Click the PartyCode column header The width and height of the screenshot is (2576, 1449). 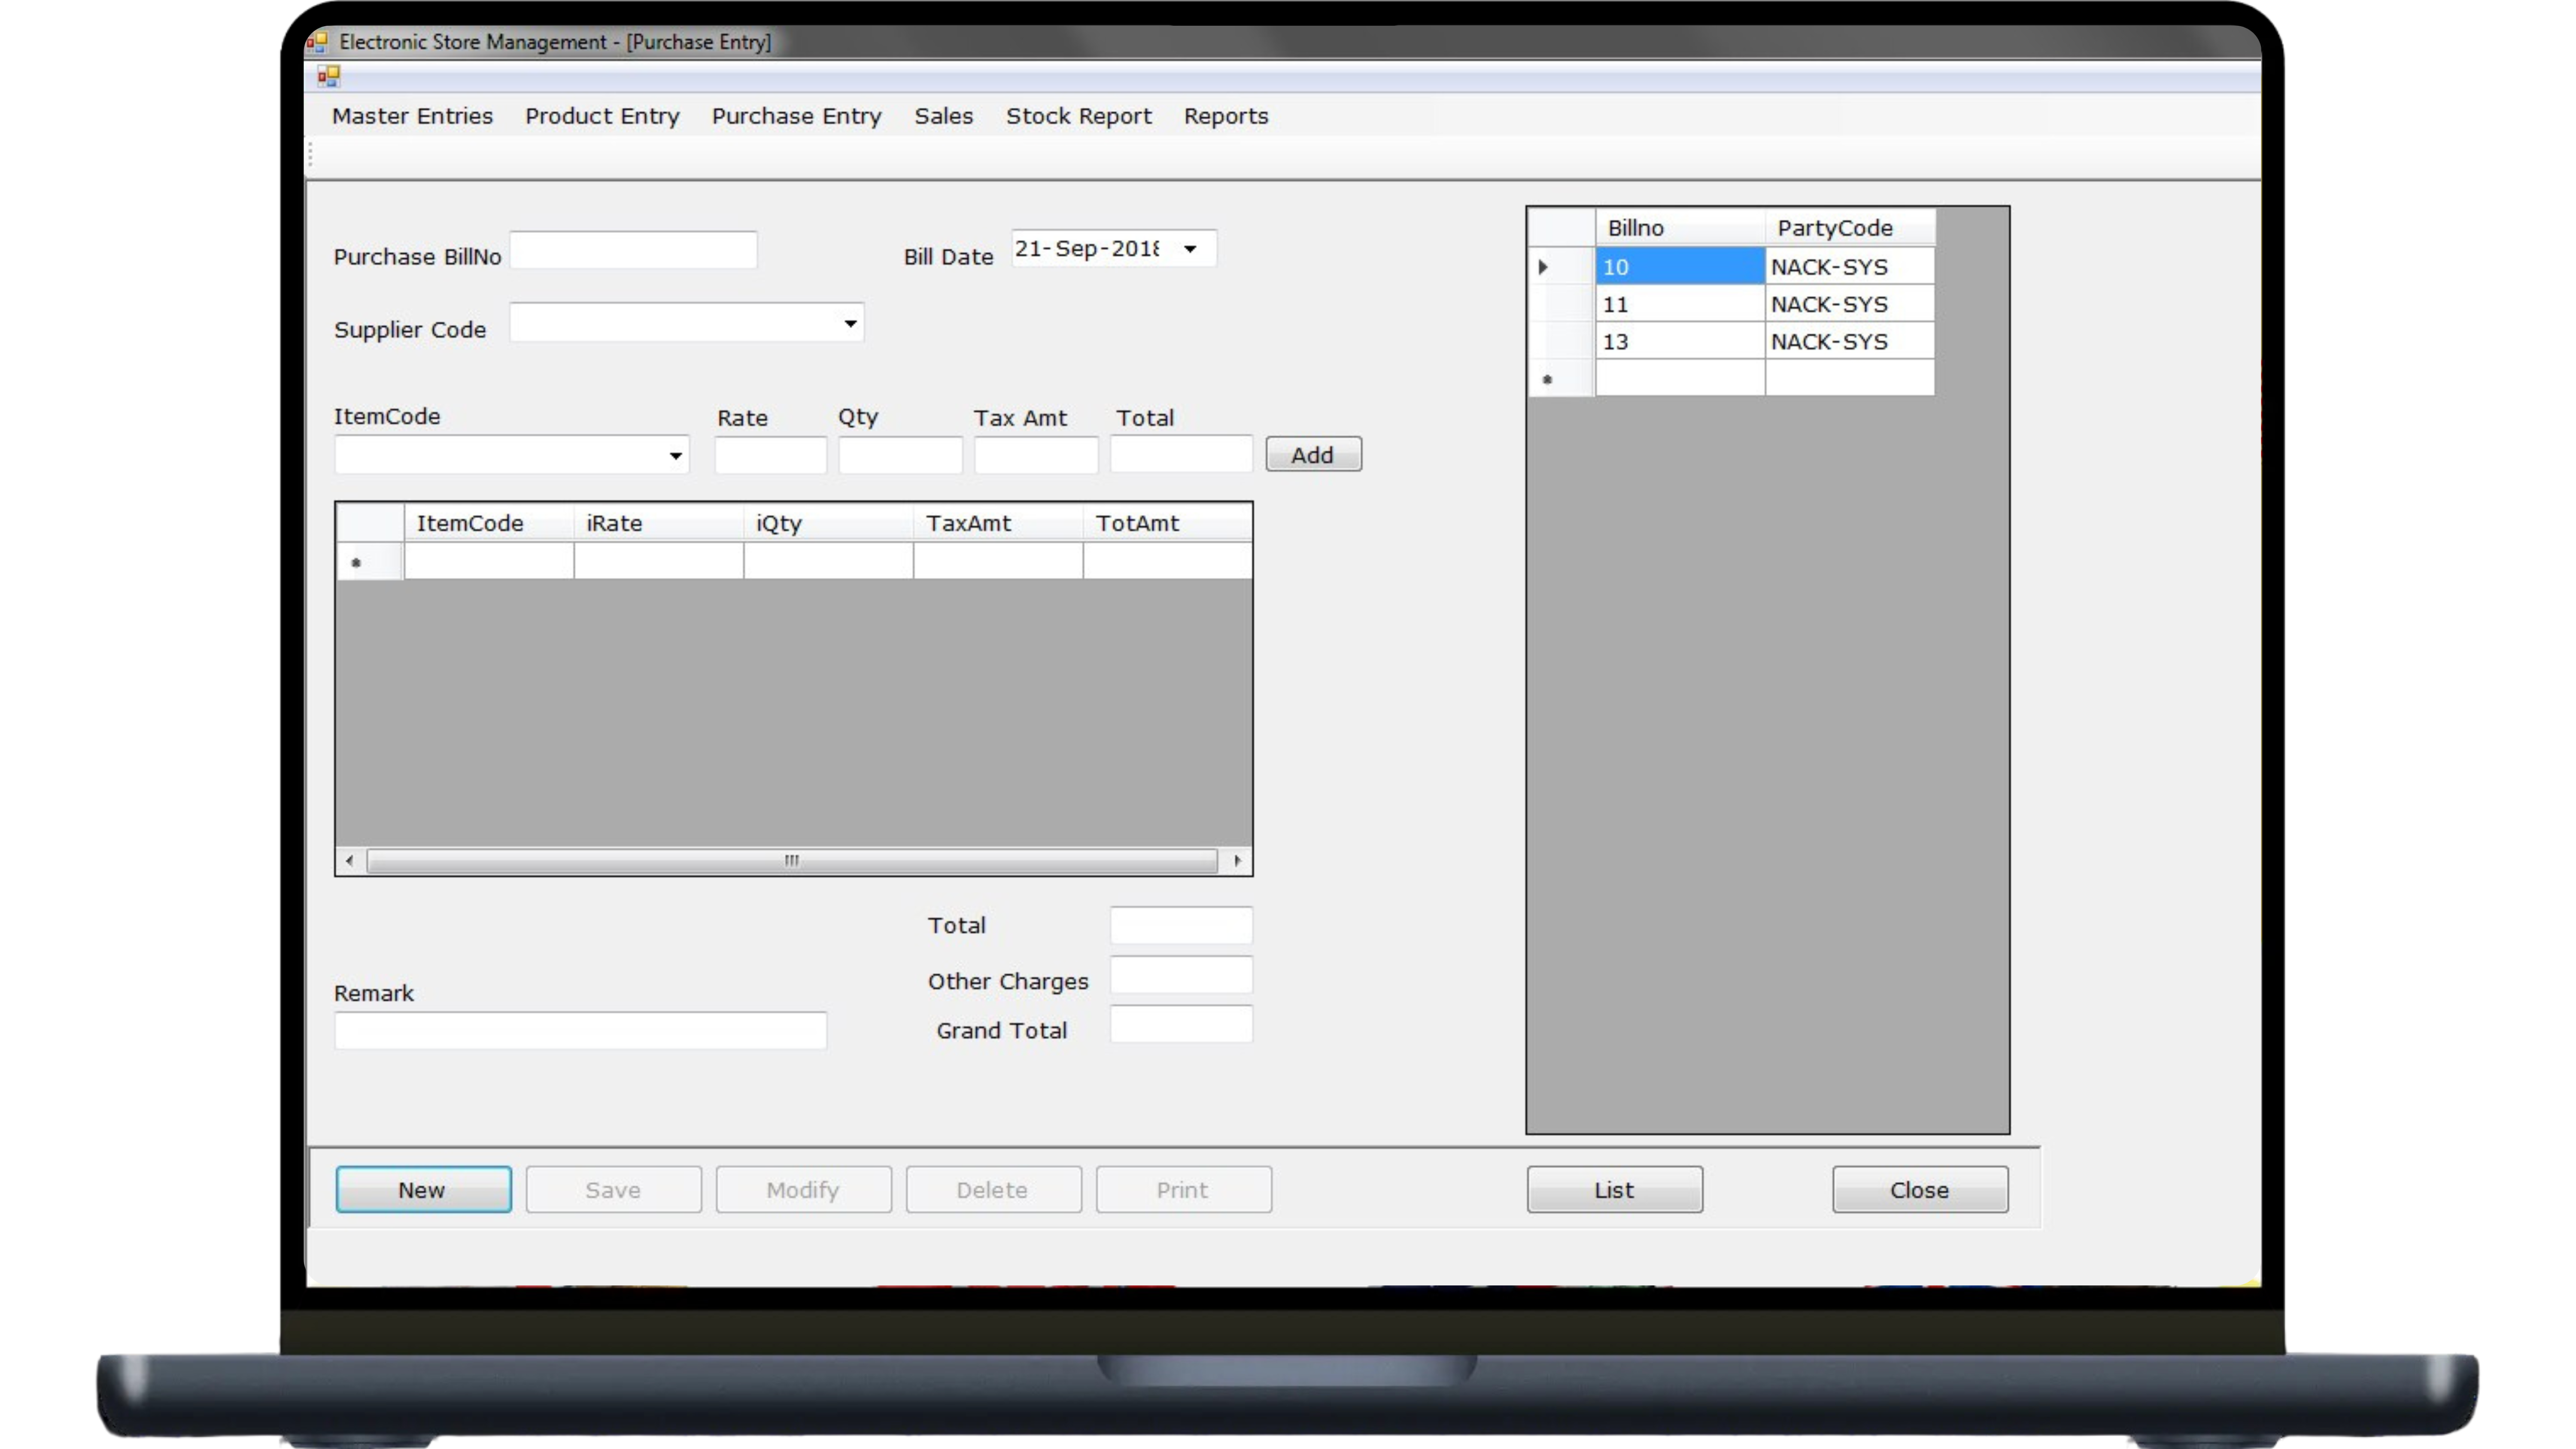pos(1850,228)
